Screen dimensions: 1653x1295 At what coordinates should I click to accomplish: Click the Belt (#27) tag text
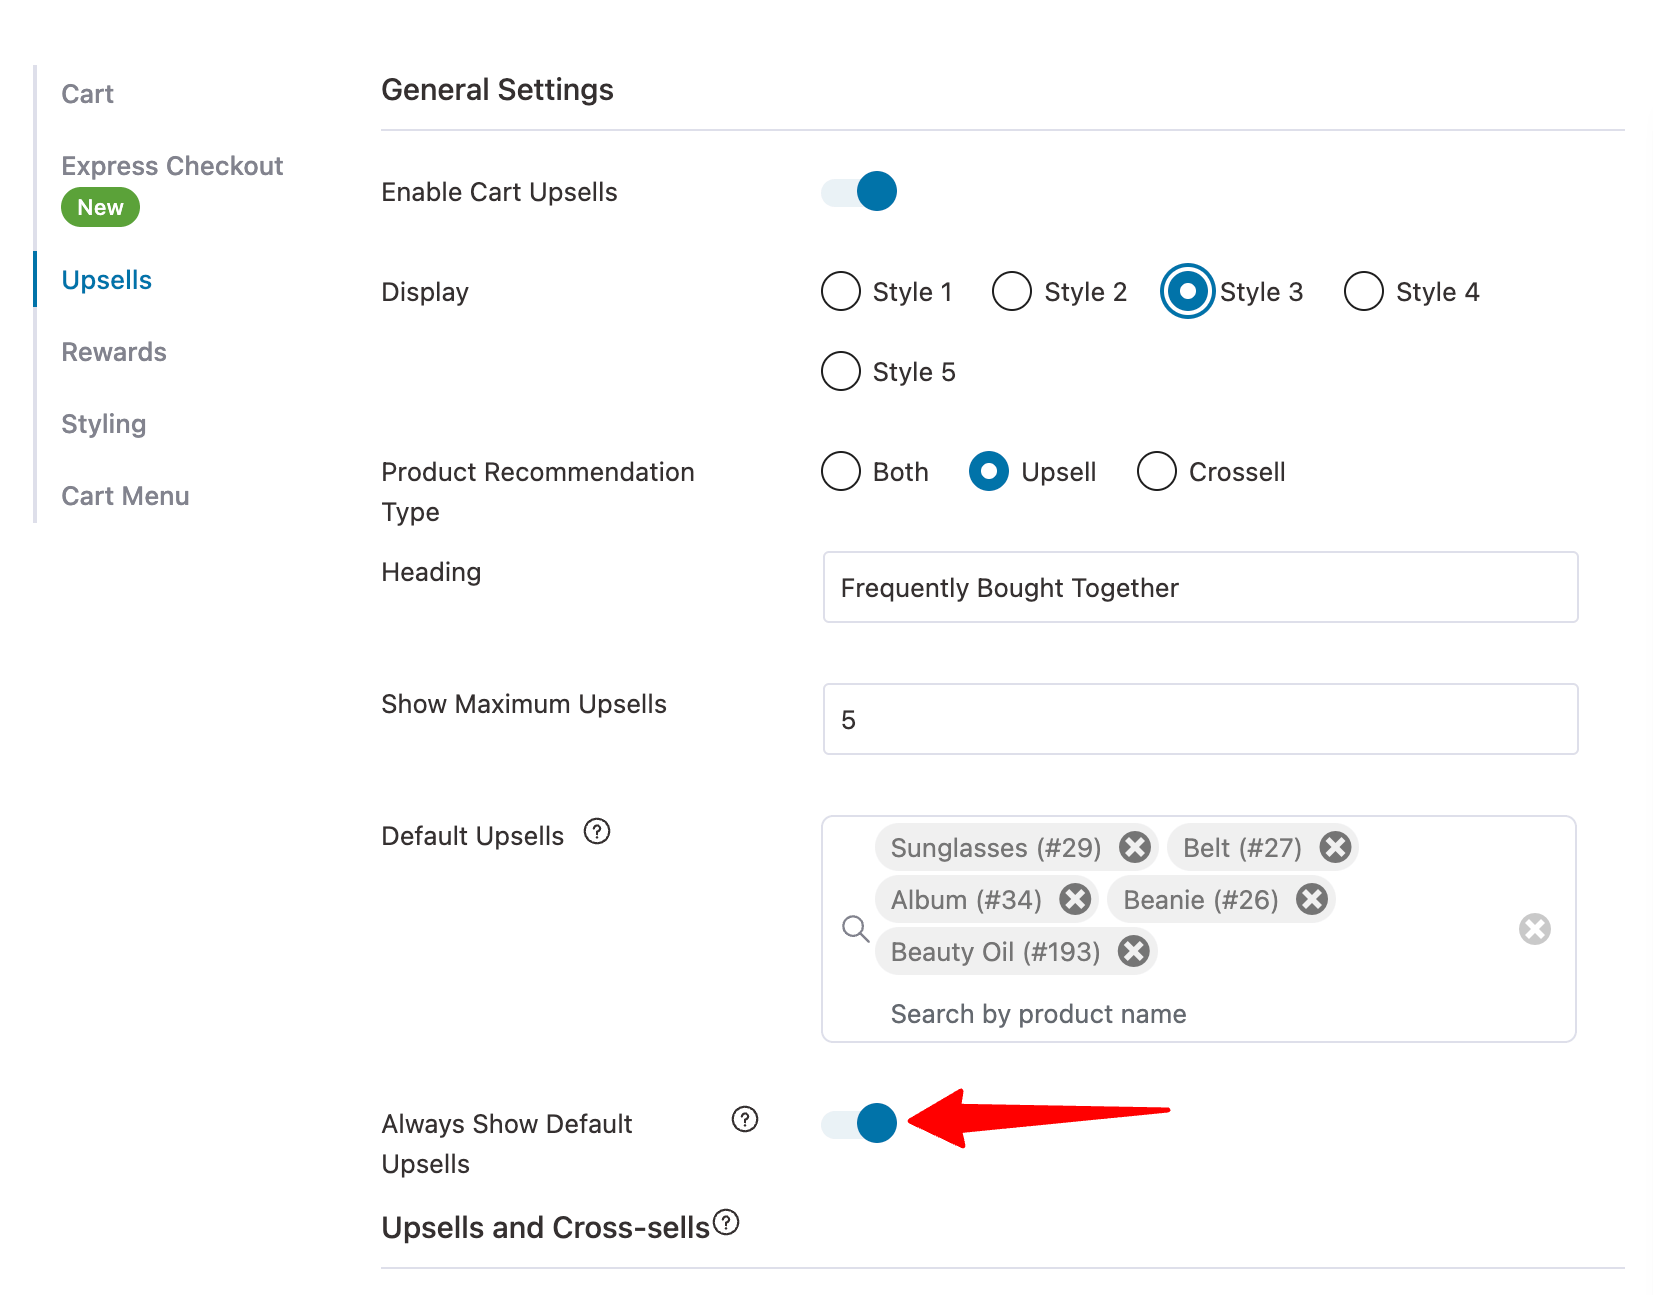tap(1242, 848)
